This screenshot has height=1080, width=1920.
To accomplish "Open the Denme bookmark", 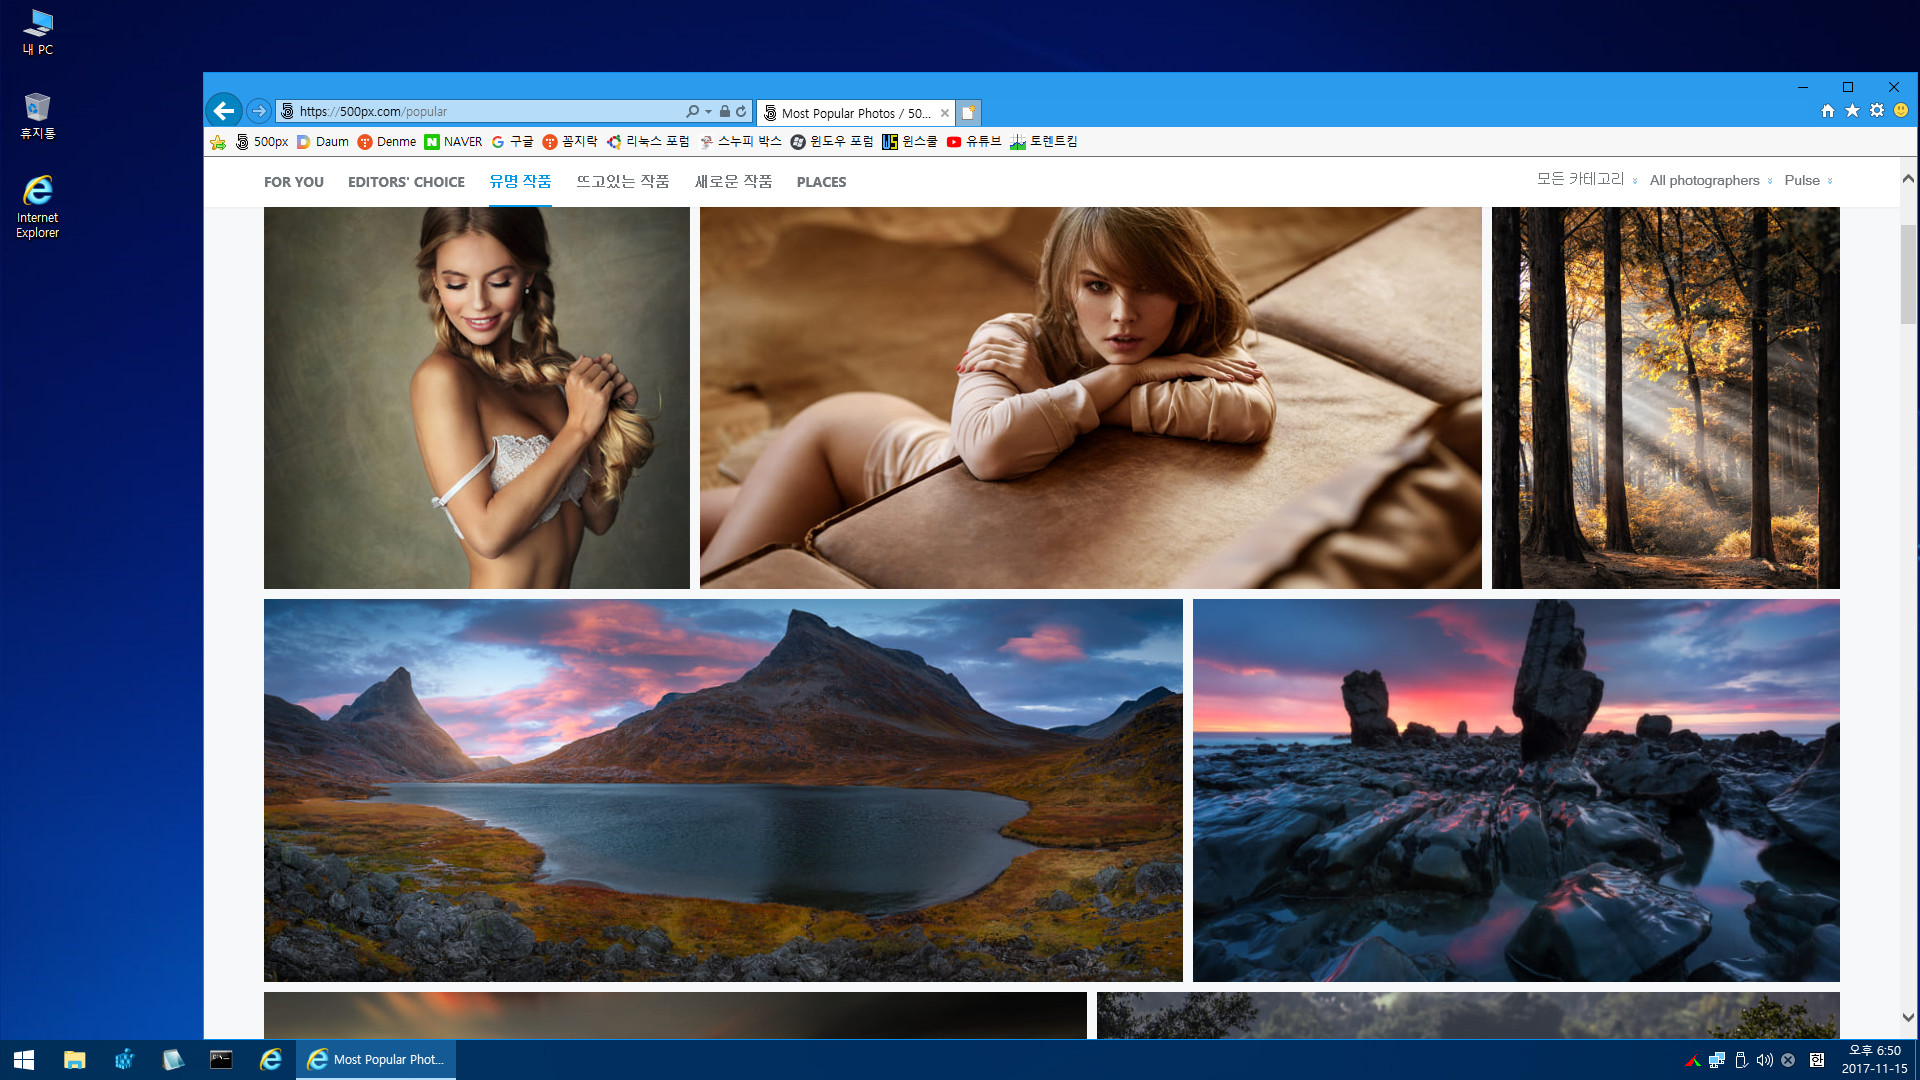I will [387, 142].
